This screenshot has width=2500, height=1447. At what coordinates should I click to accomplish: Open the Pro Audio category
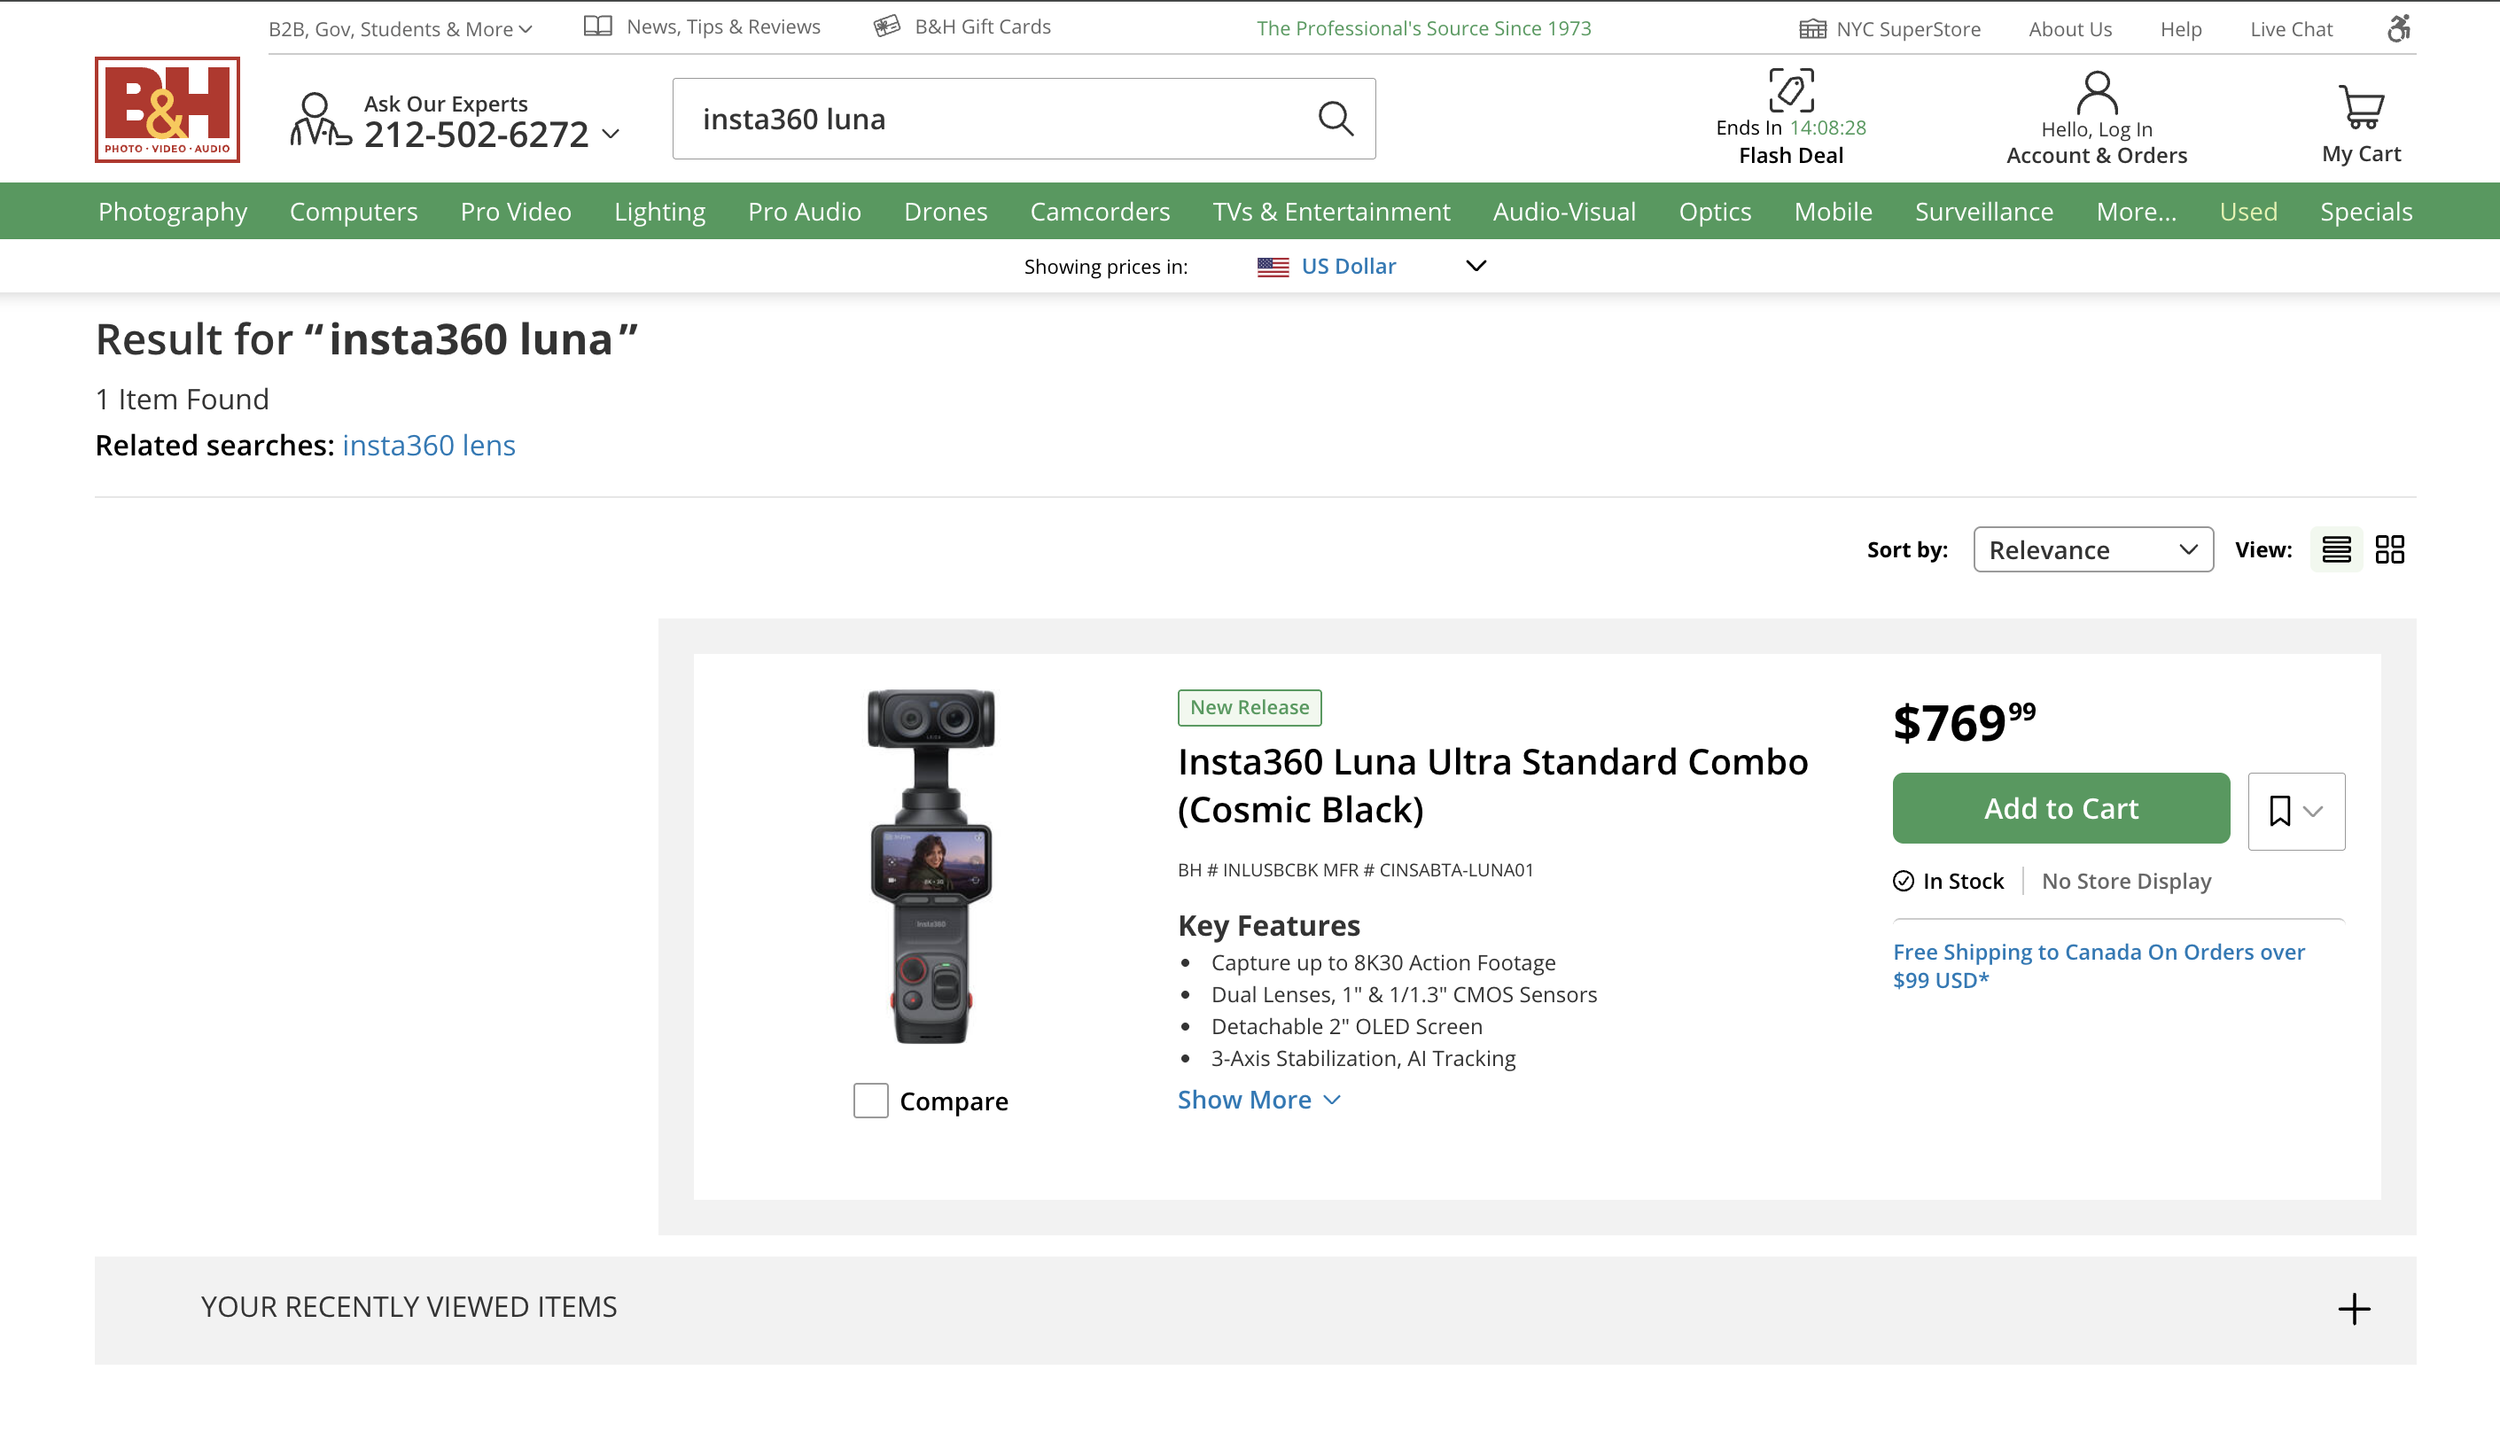[x=805, y=212]
